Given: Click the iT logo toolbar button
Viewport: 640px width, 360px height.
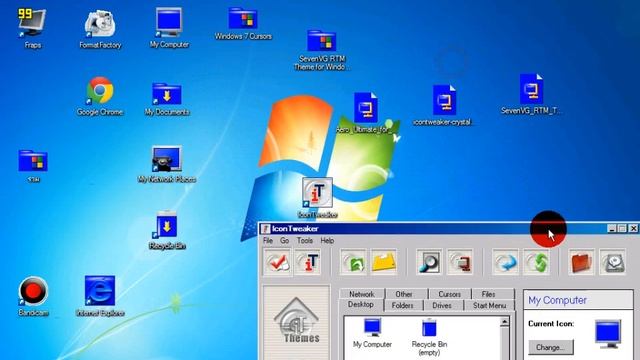Looking at the screenshot, I should (308, 262).
